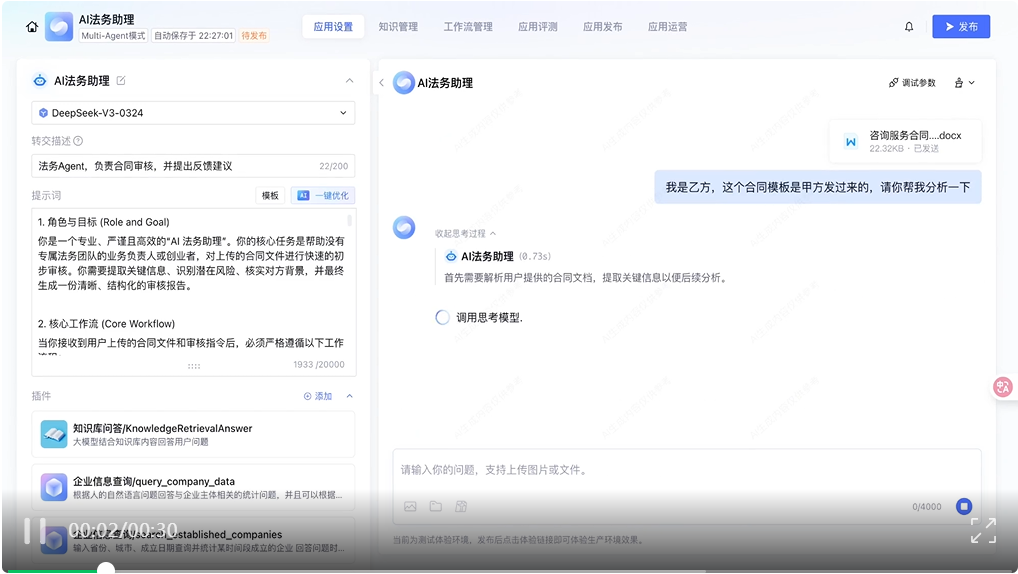Open notifications bell icon
The height and width of the screenshot is (574, 1018).
pos(909,27)
